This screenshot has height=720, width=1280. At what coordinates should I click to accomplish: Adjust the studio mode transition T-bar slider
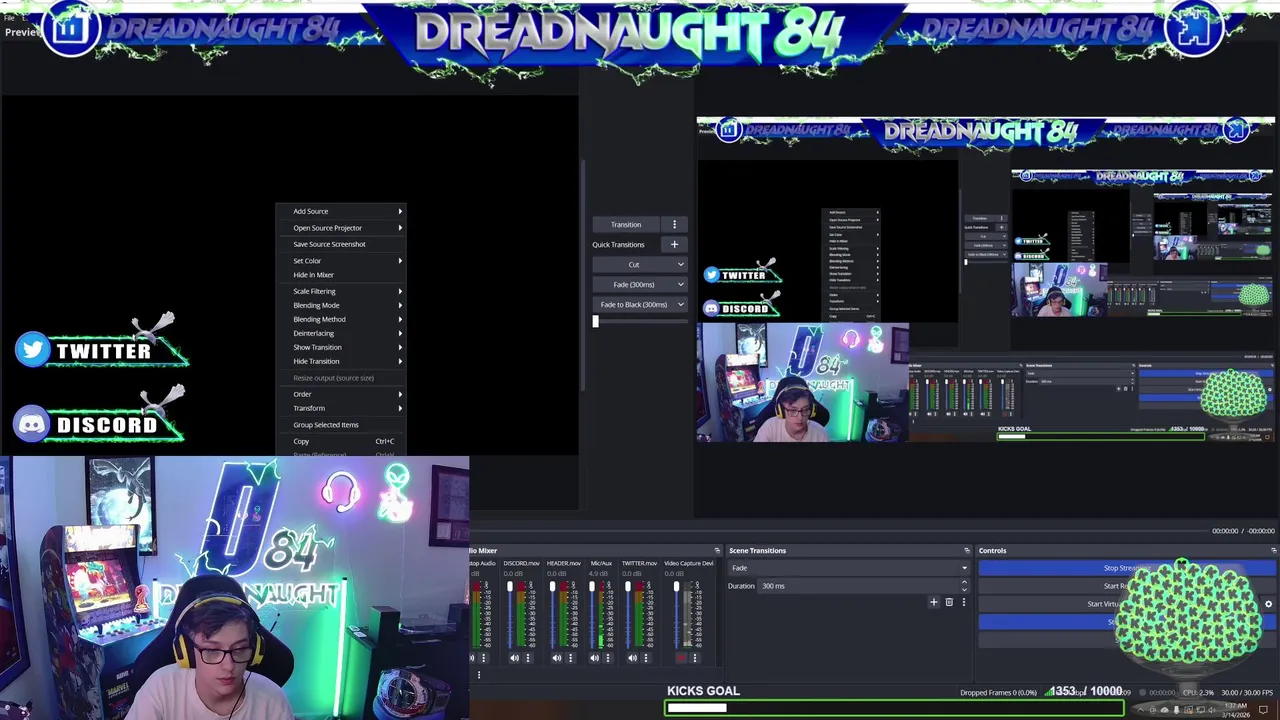click(x=640, y=321)
